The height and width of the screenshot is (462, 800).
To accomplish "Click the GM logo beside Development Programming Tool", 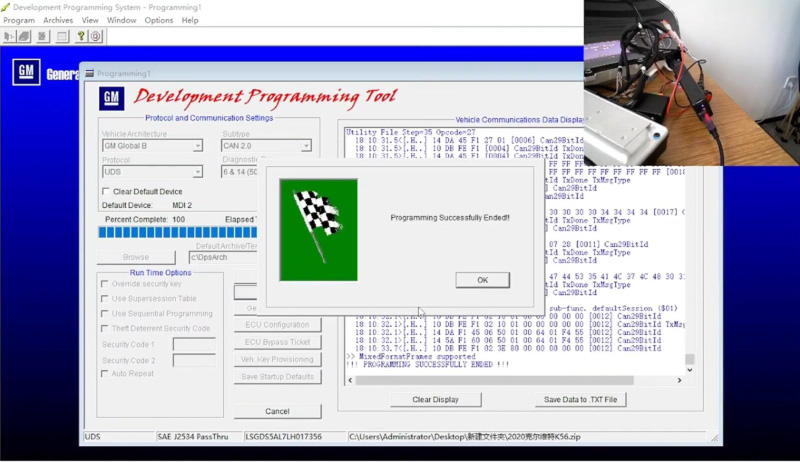I will (x=111, y=98).
